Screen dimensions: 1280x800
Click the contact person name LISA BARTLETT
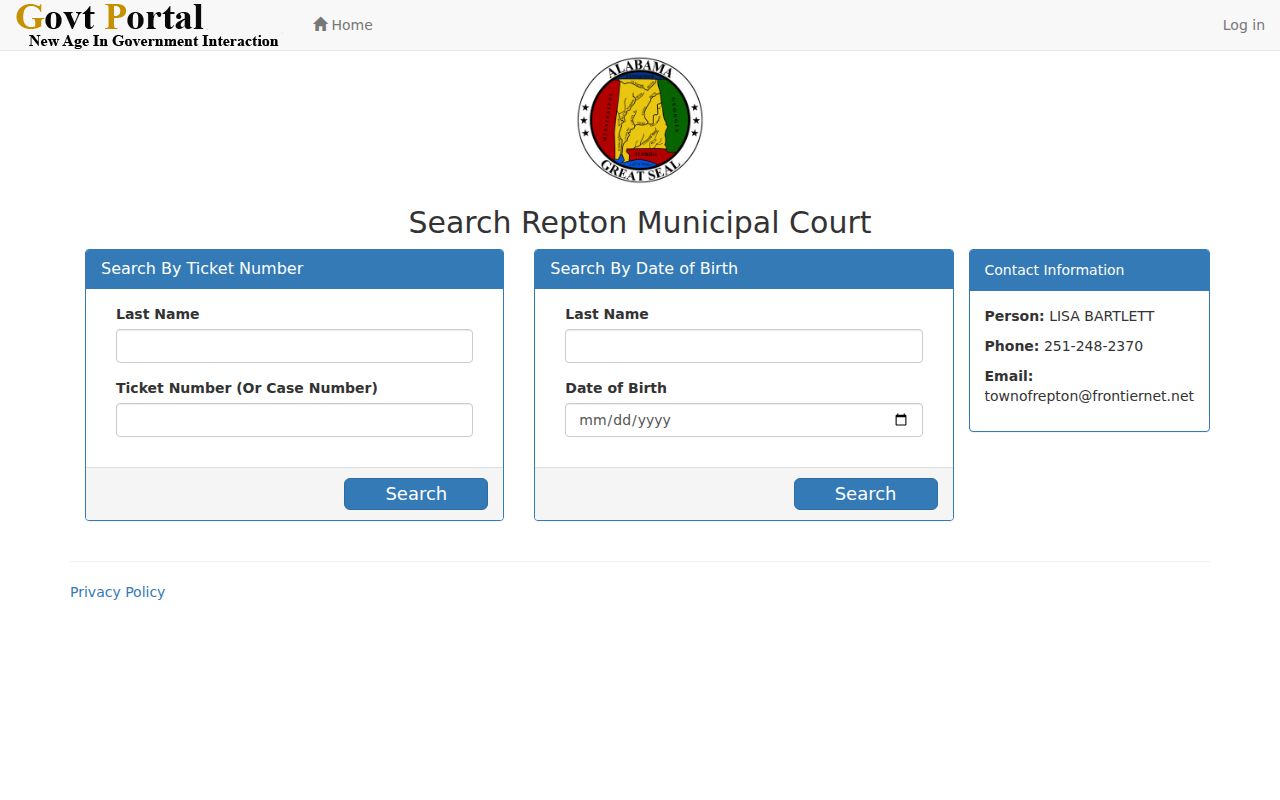[1101, 316]
